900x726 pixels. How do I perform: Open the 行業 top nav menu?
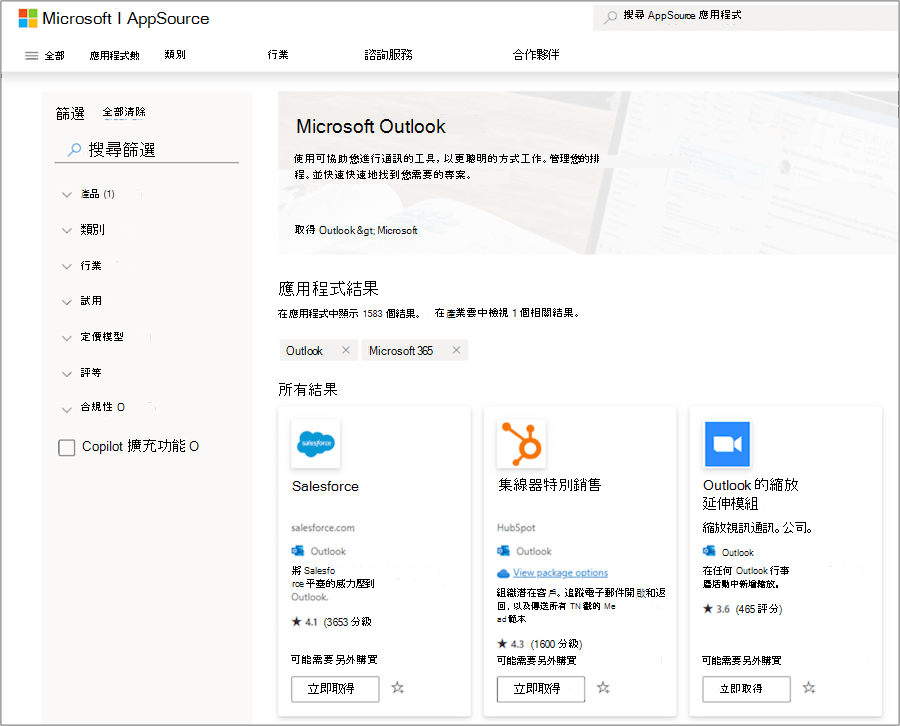278,55
